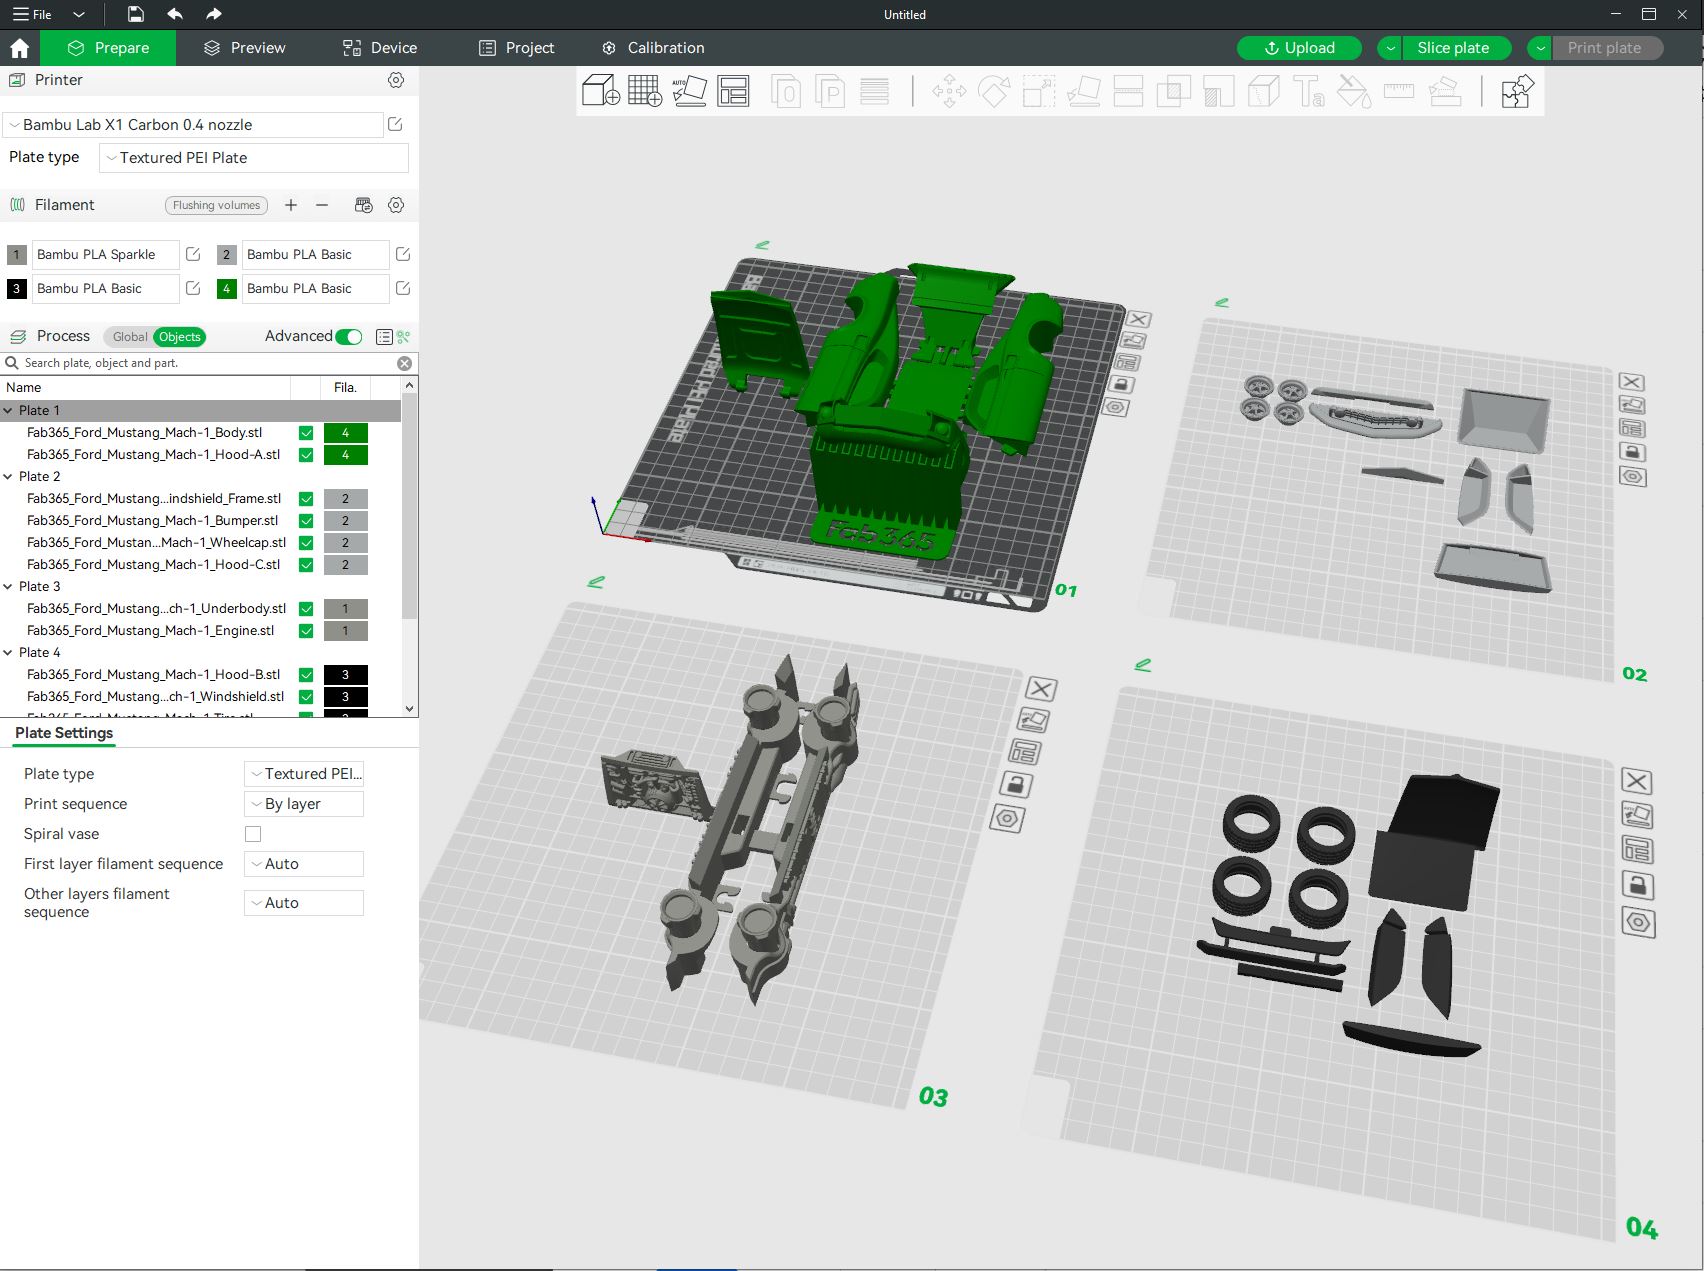The width and height of the screenshot is (1704, 1271).
Task: Open the Slice plate options arrow
Action: [1390, 48]
